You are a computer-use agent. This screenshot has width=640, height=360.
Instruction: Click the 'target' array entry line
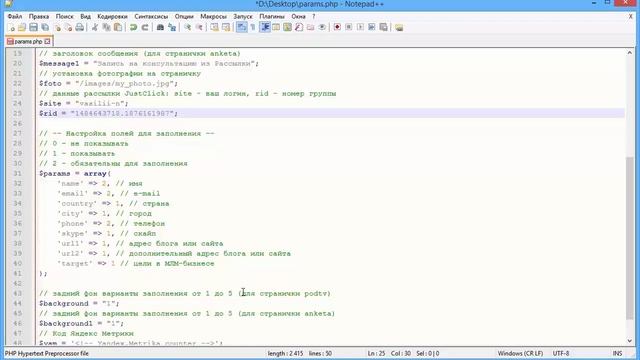click(x=136, y=263)
